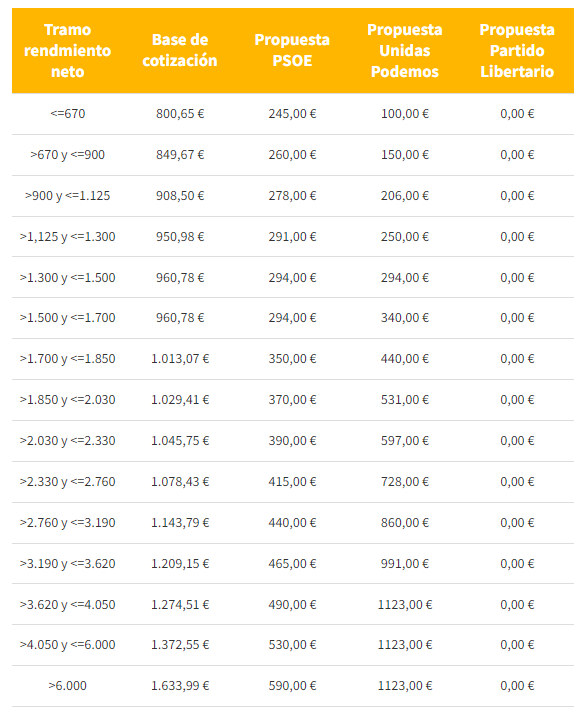This screenshot has height=717, width=582.
Task: Select the PSOE value '530,00 €'
Action: [293, 645]
